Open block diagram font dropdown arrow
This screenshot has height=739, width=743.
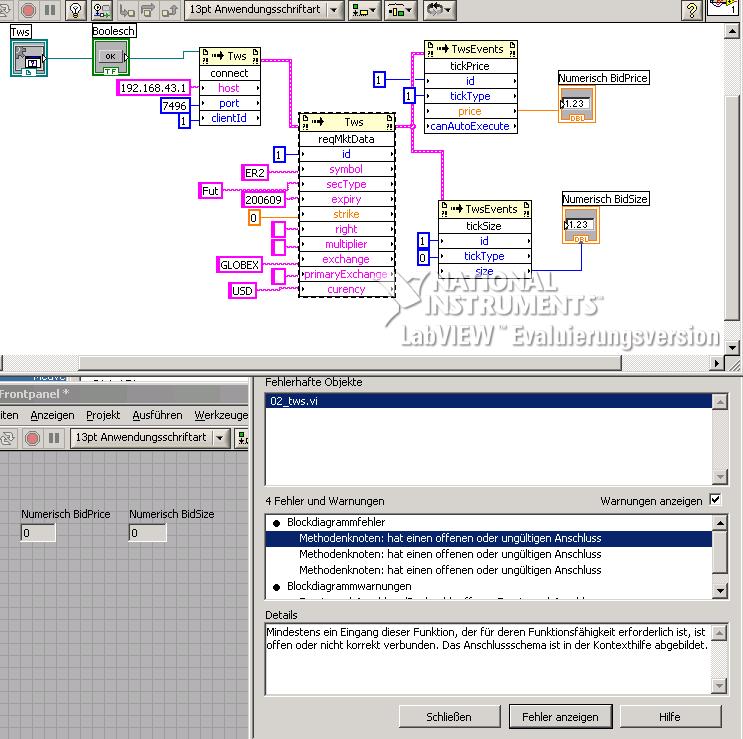[x=334, y=10]
